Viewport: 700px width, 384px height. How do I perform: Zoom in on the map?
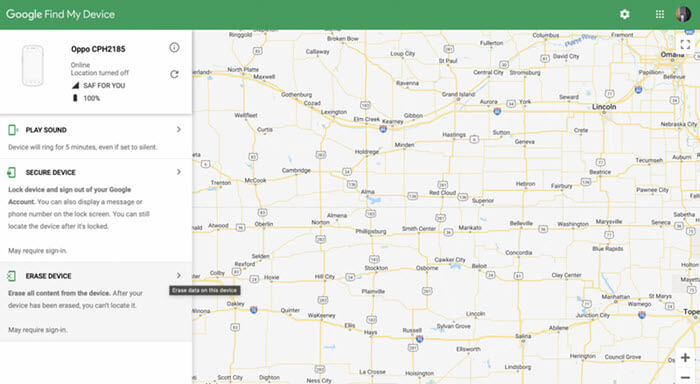(685, 358)
